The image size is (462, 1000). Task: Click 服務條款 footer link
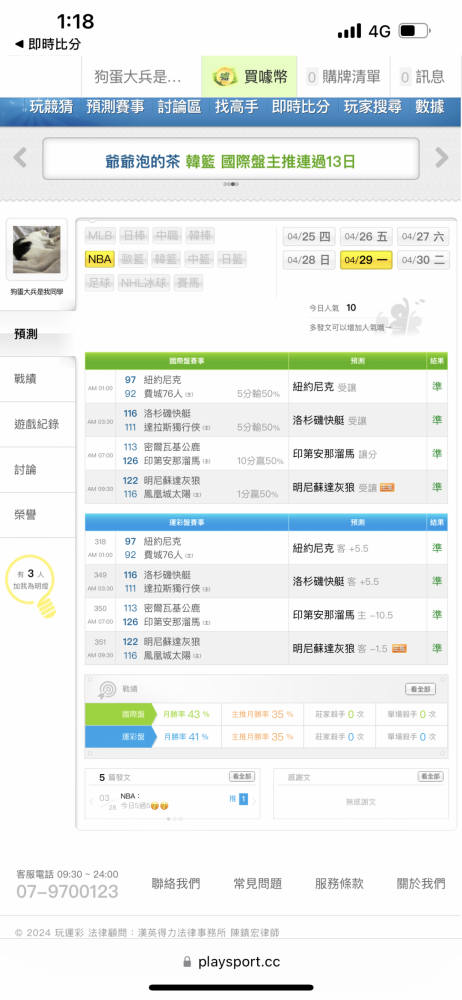[339, 884]
